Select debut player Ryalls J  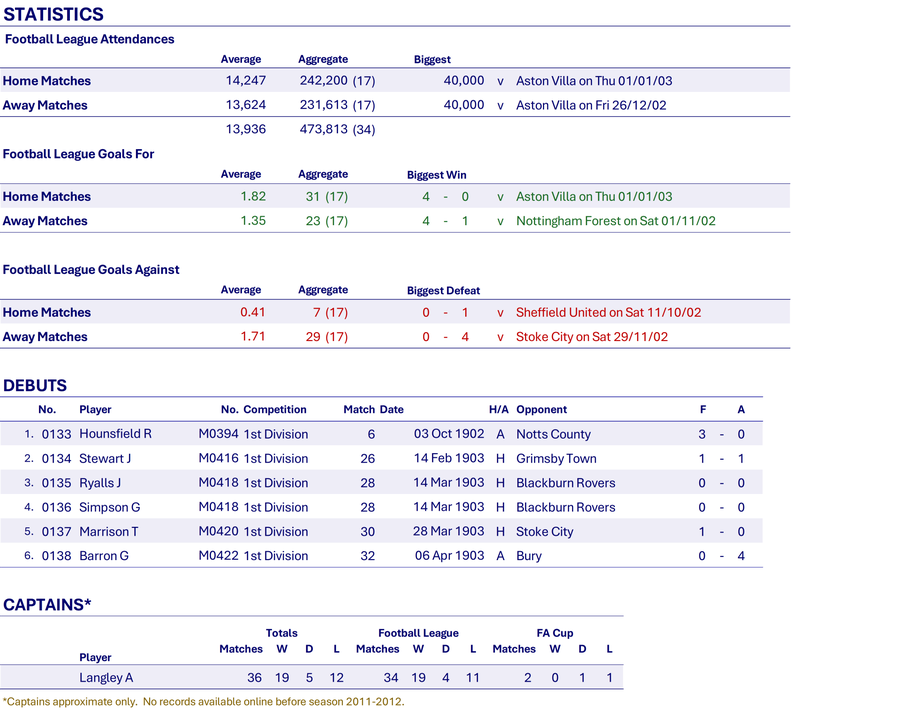click(x=100, y=483)
